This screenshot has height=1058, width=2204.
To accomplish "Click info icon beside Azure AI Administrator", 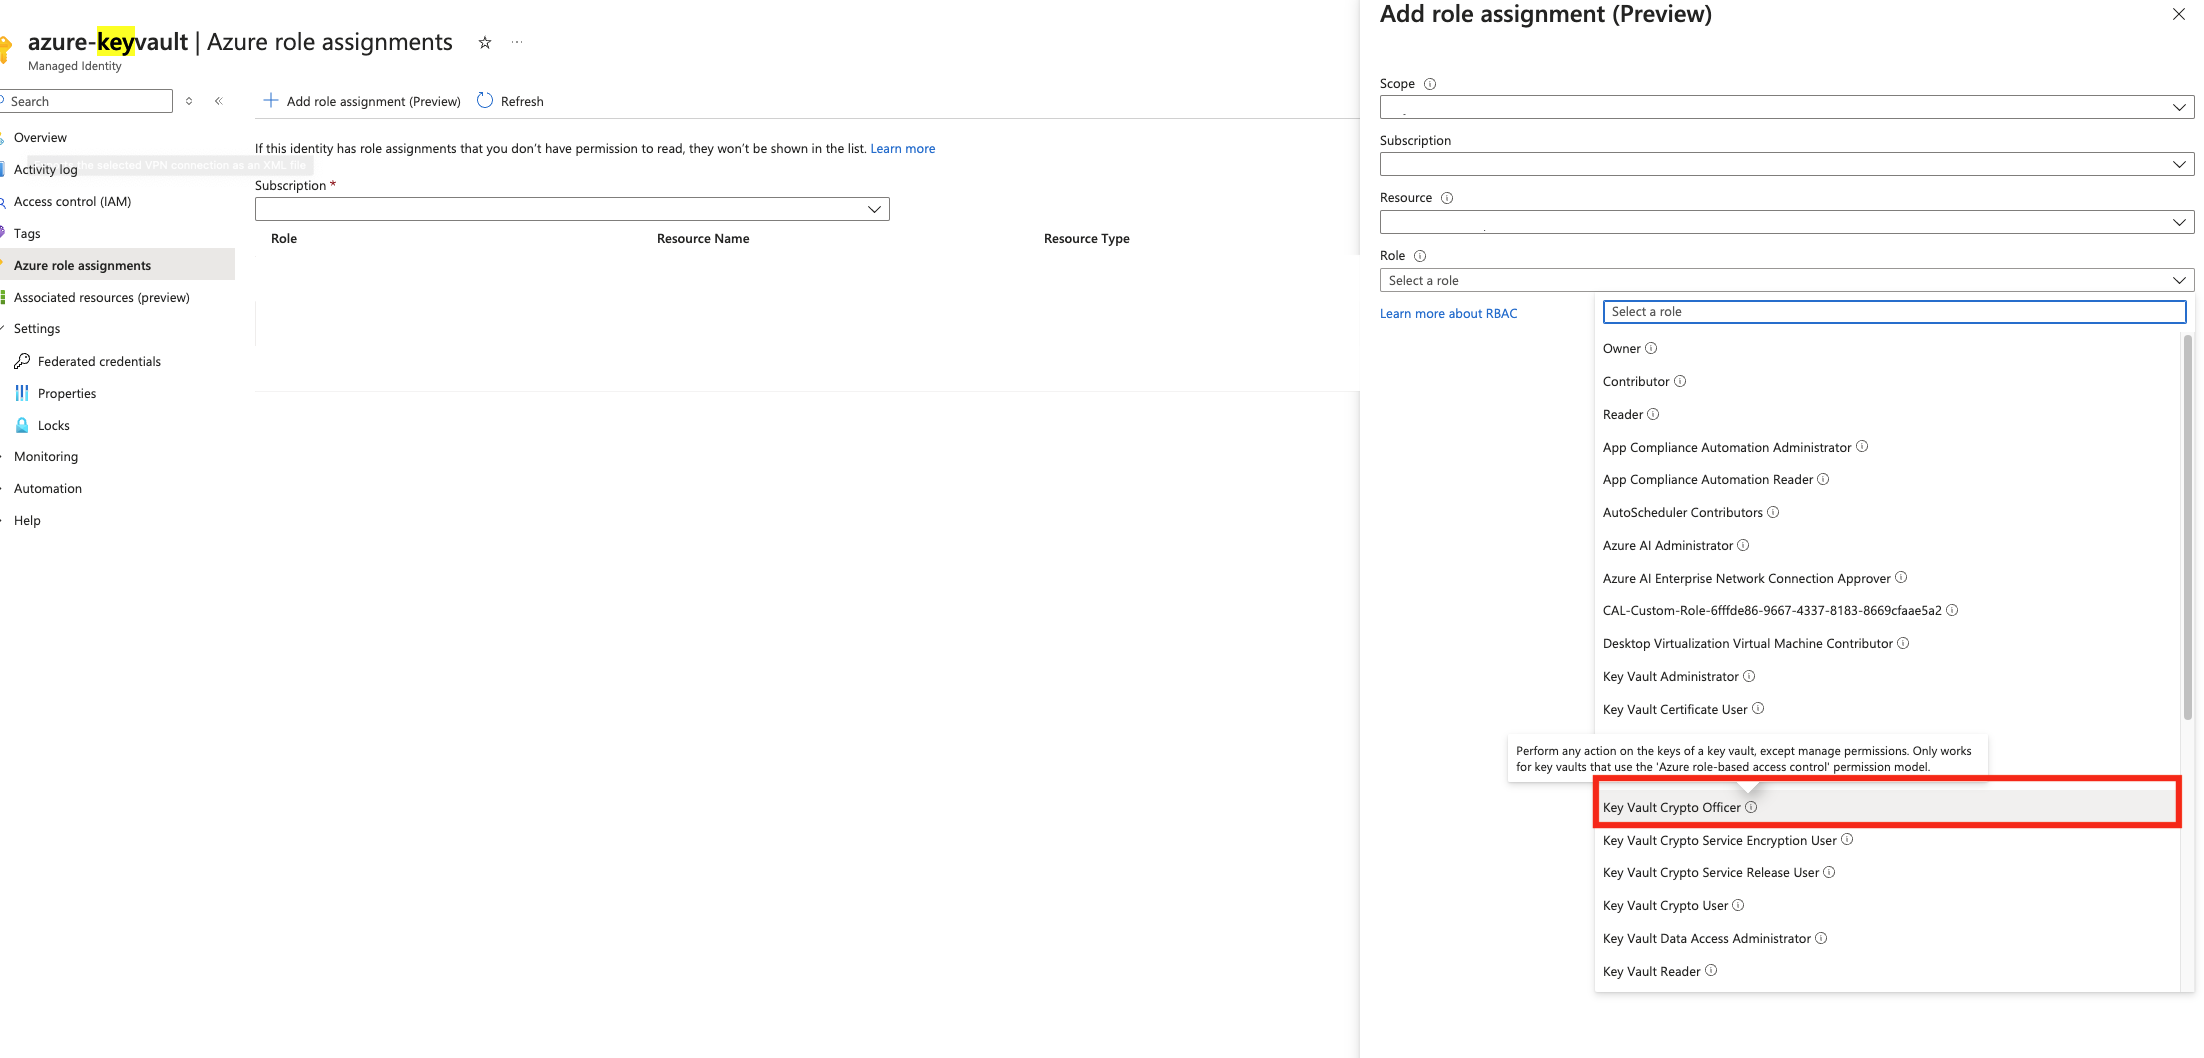I will click(1743, 545).
